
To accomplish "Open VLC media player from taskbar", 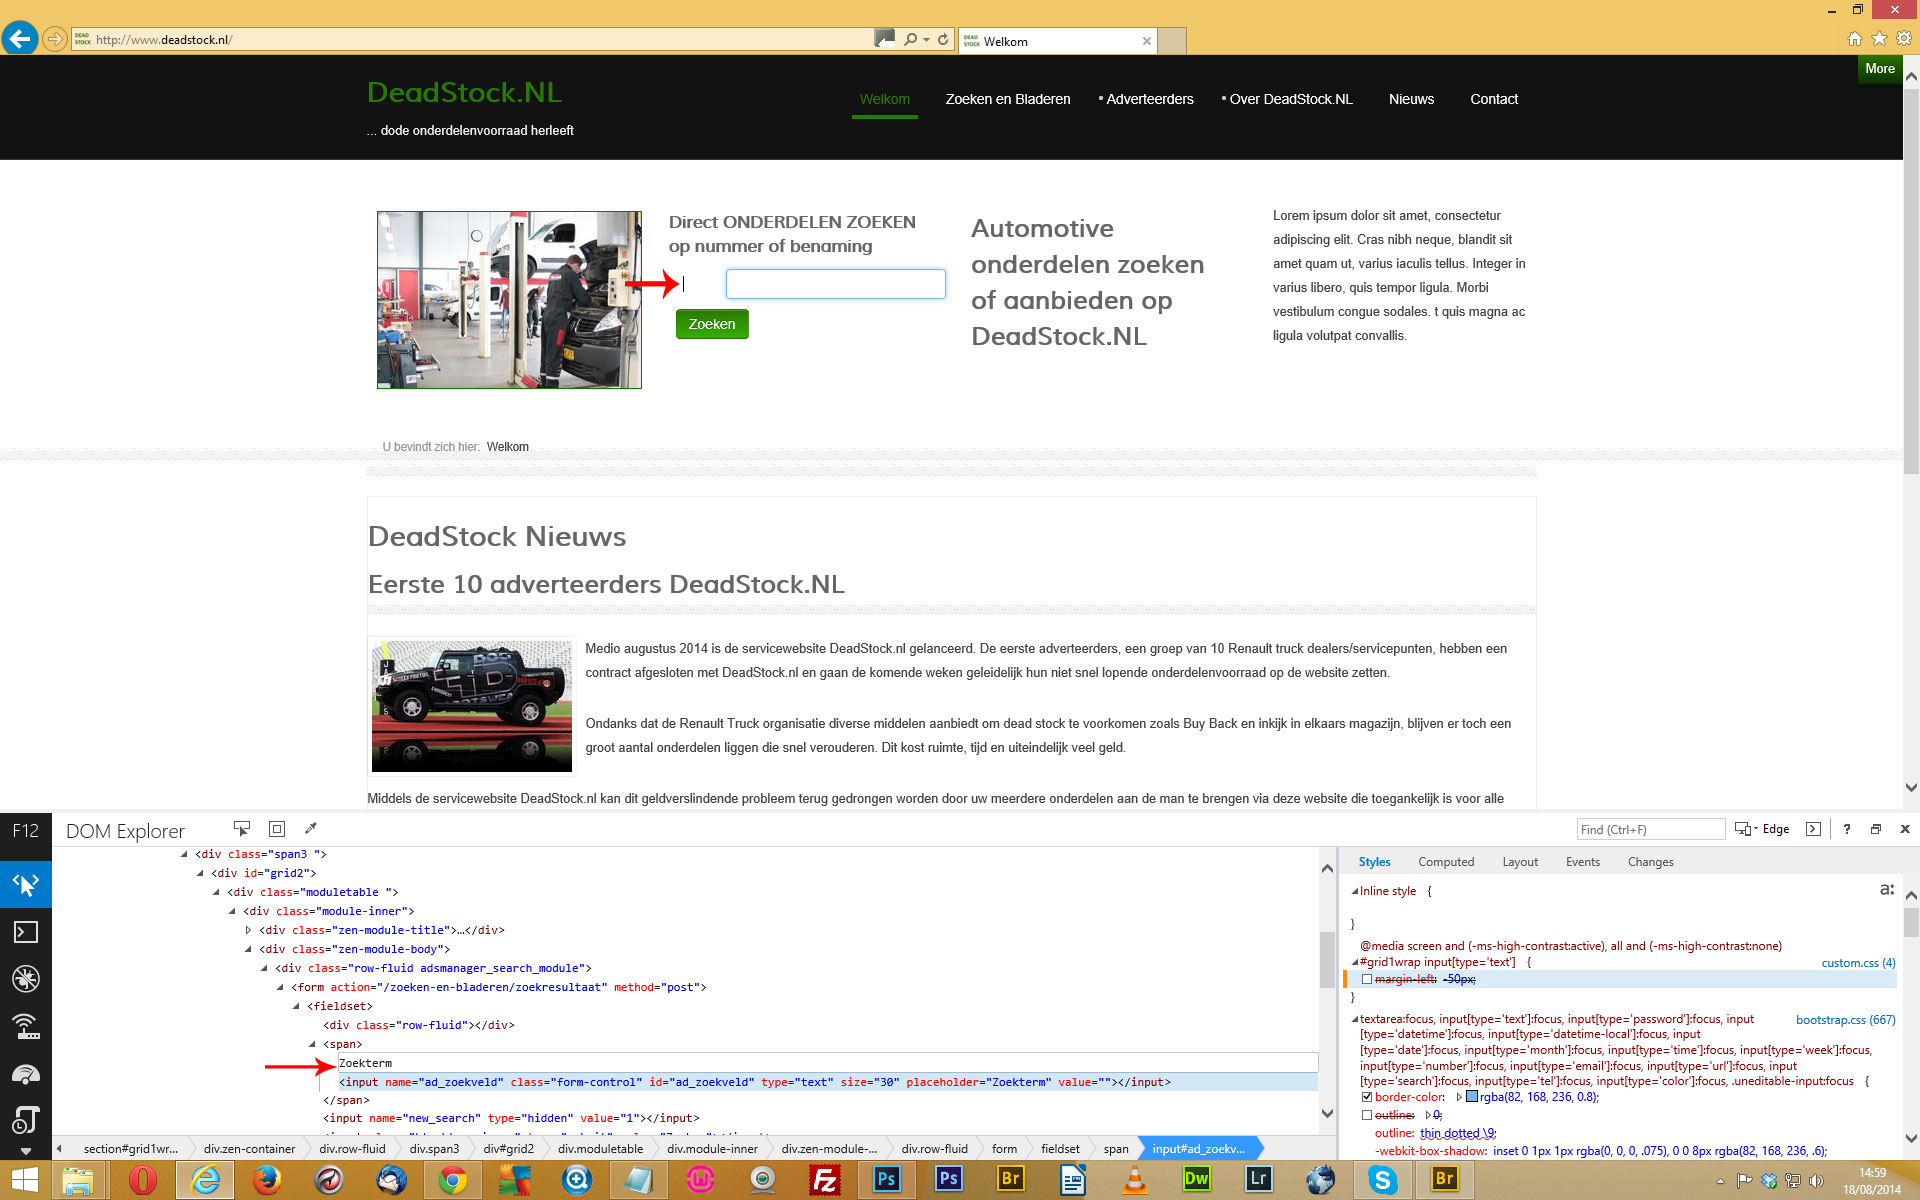I will (1135, 1180).
